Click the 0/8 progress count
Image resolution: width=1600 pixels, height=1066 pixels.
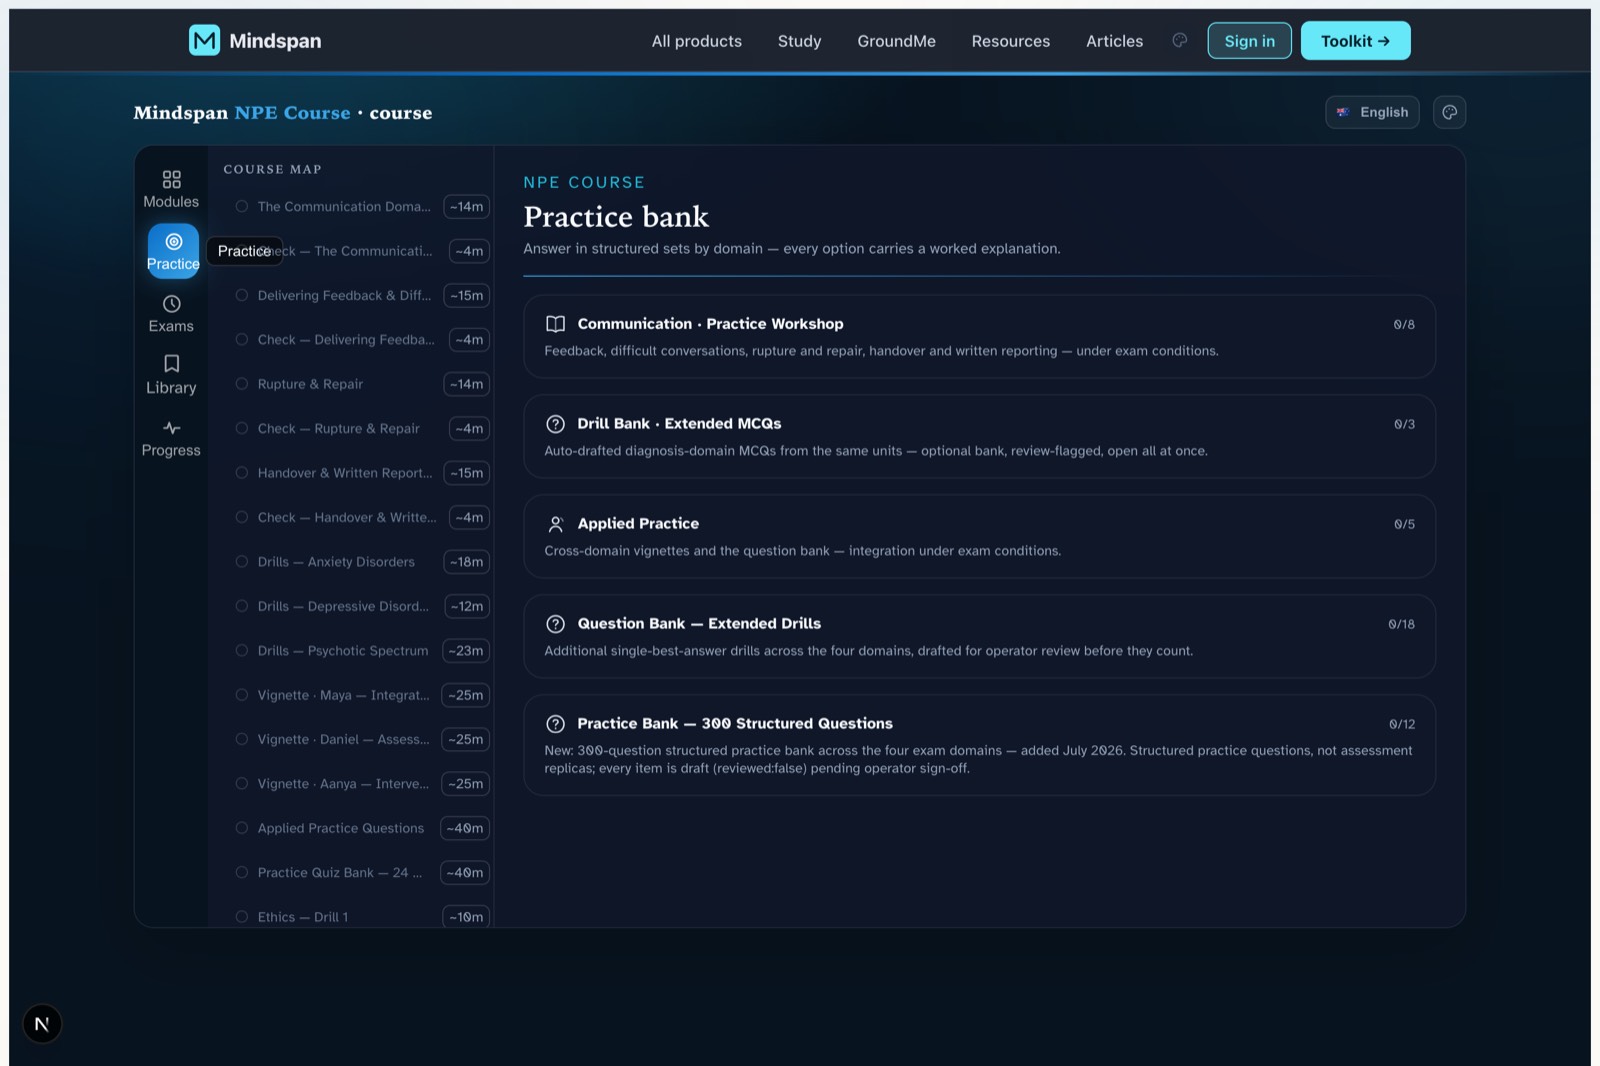(x=1404, y=324)
